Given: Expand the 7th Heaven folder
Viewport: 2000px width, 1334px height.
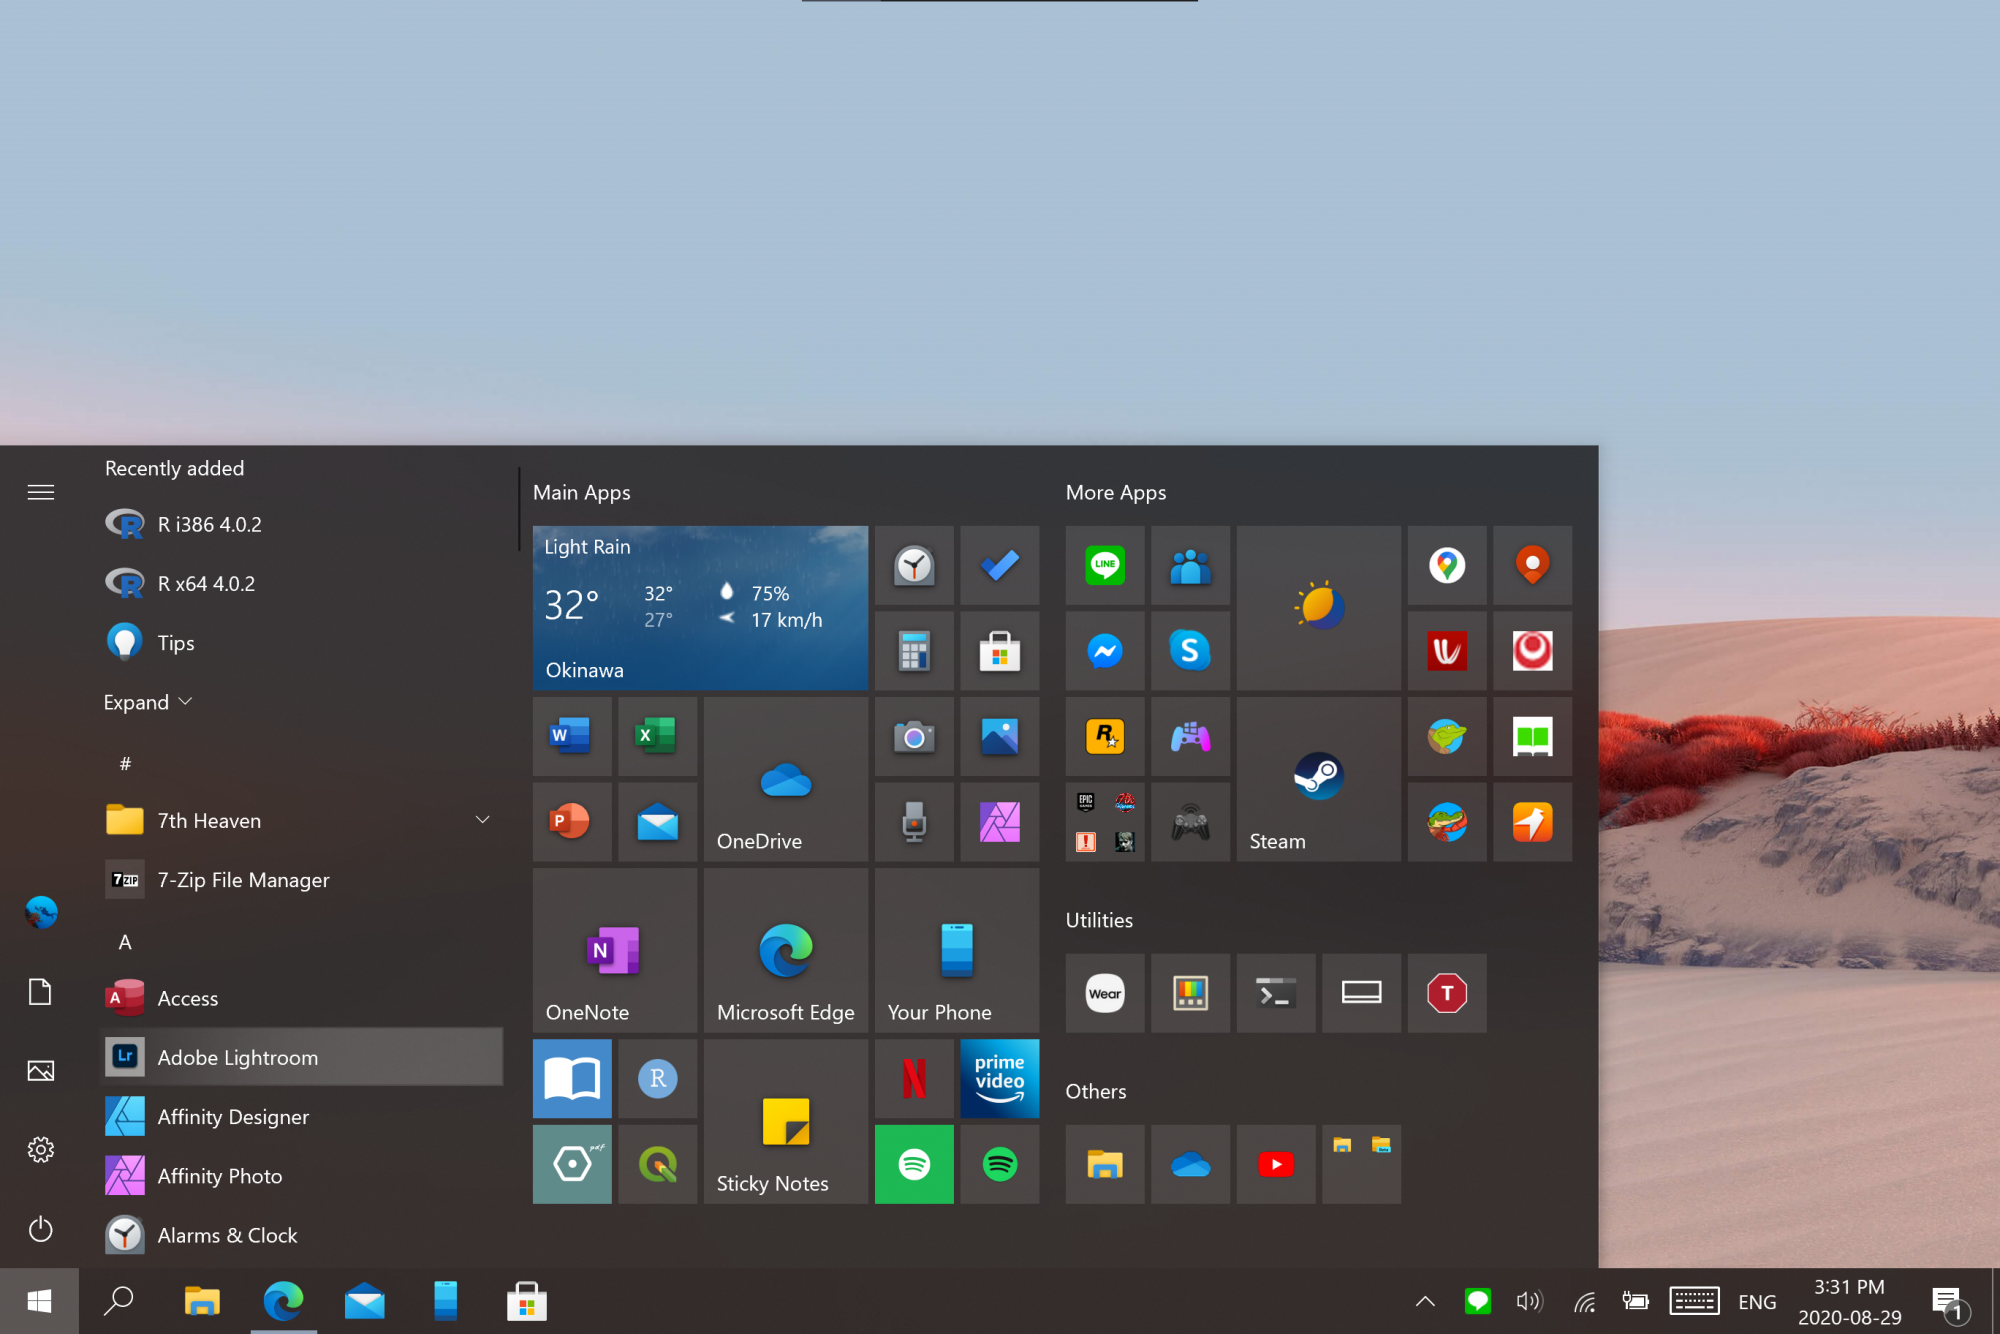Looking at the screenshot, I should 482,820.
